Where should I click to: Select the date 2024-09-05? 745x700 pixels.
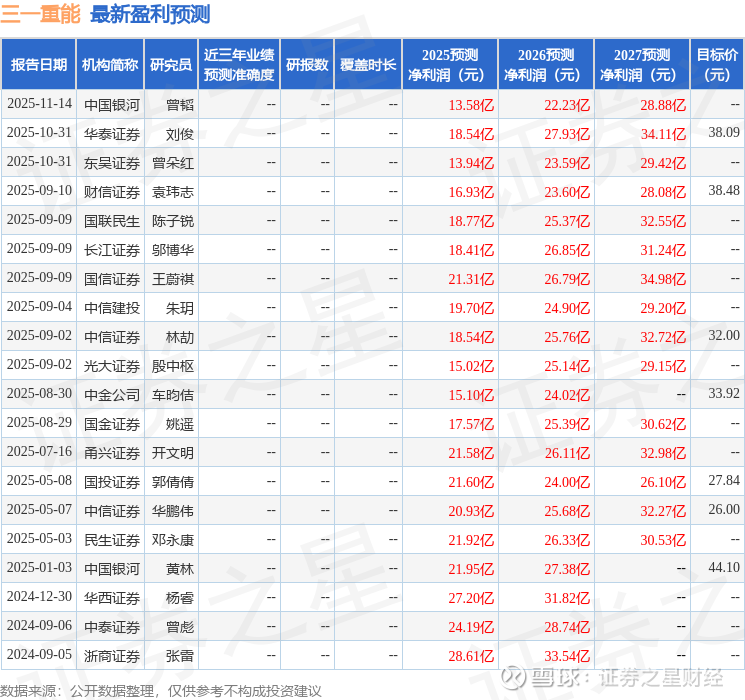39,654
